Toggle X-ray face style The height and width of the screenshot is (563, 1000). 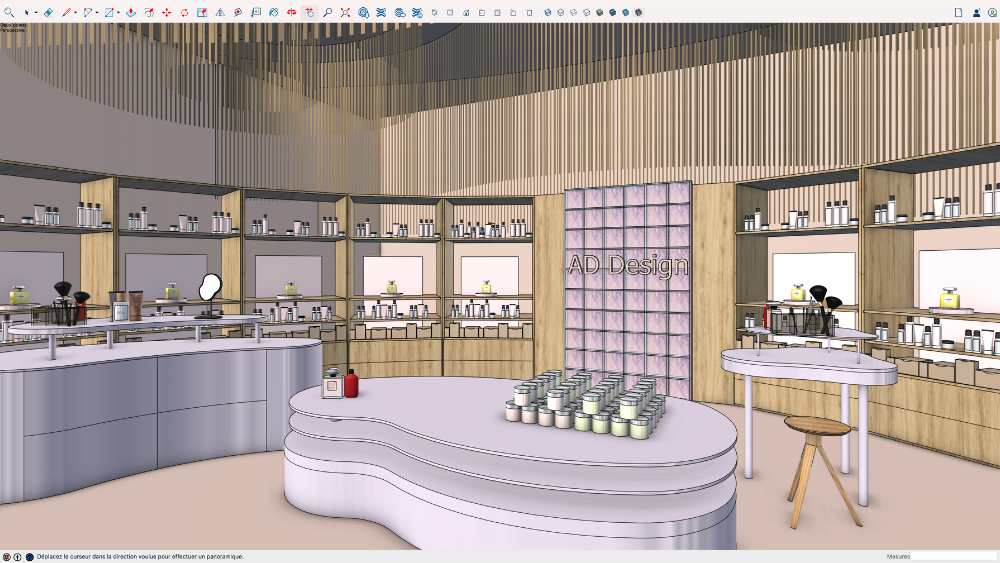coord(549,13)
